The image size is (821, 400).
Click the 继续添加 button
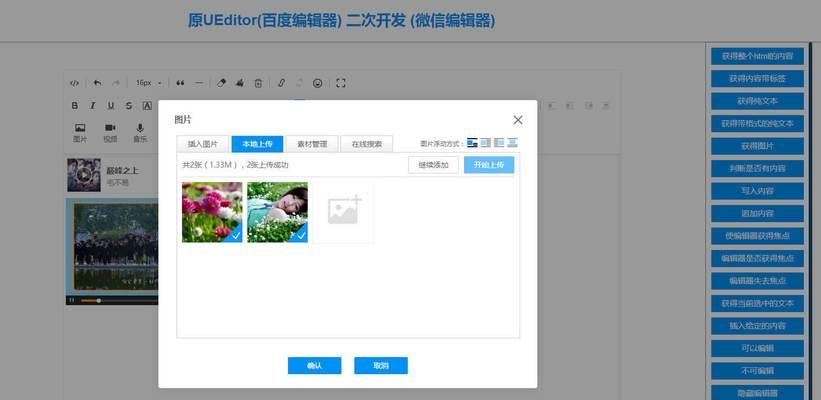tap(434, 165)
